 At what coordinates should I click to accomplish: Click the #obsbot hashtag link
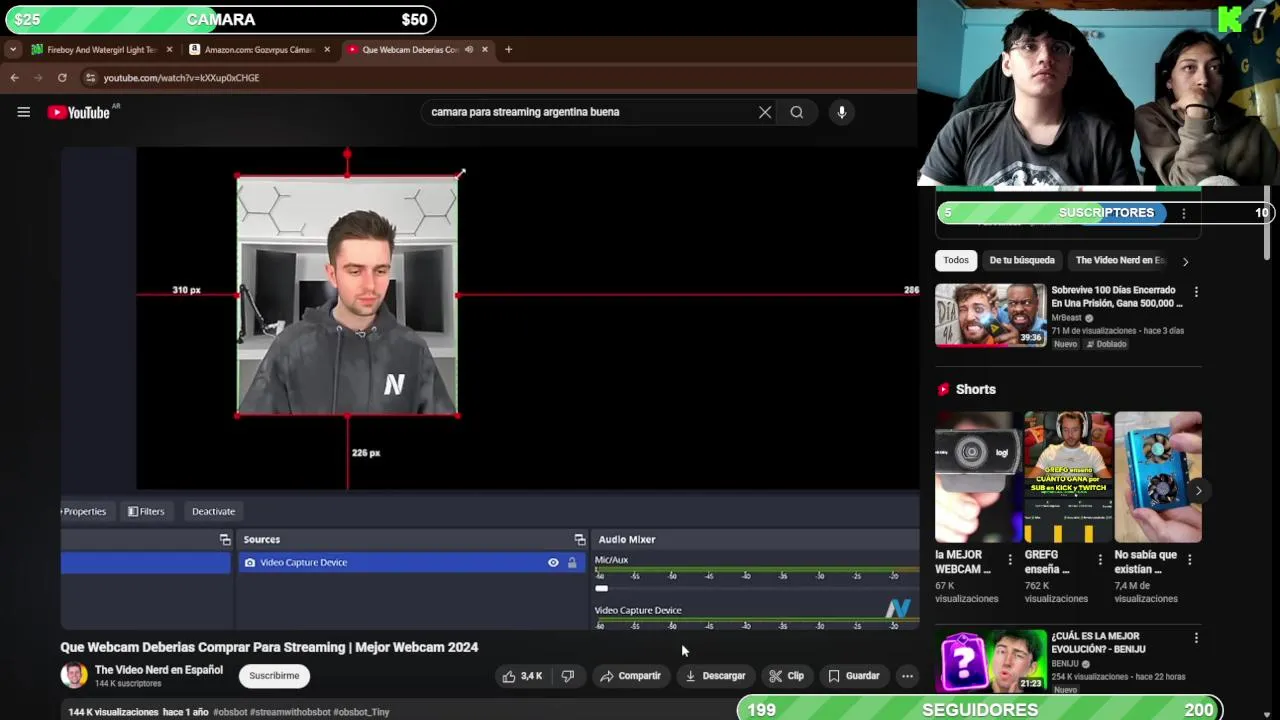tap(230, 712)
